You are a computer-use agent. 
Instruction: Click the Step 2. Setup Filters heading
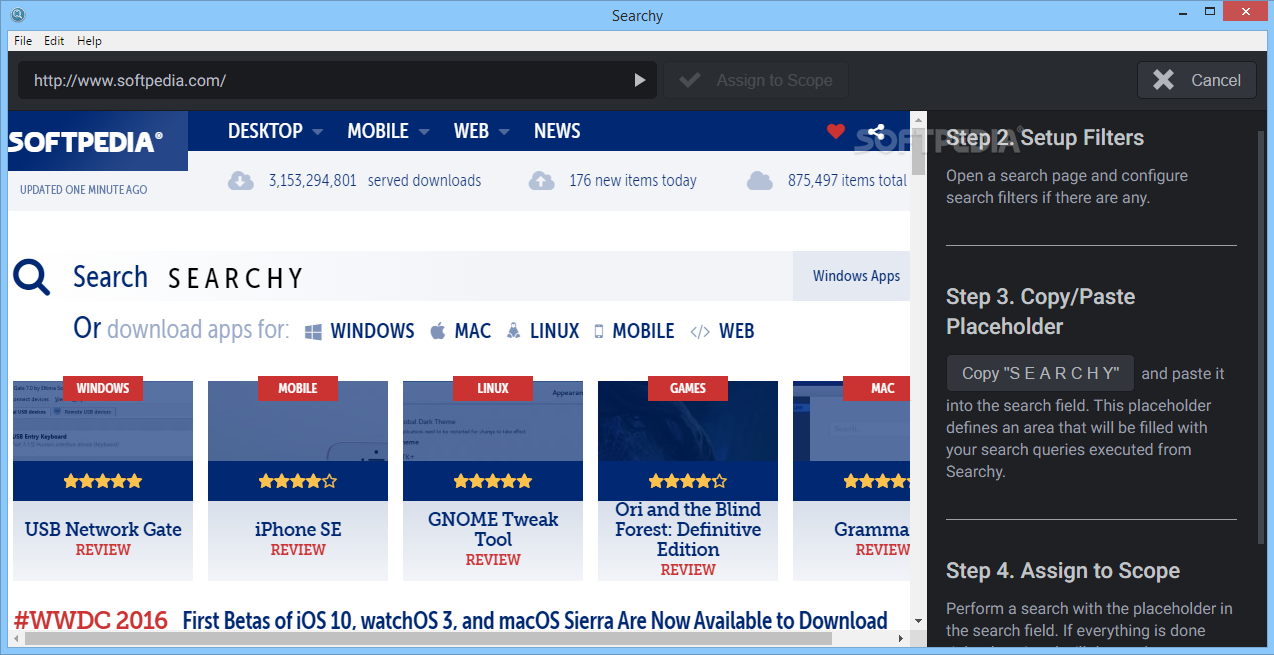click(x=1045, y=138)
